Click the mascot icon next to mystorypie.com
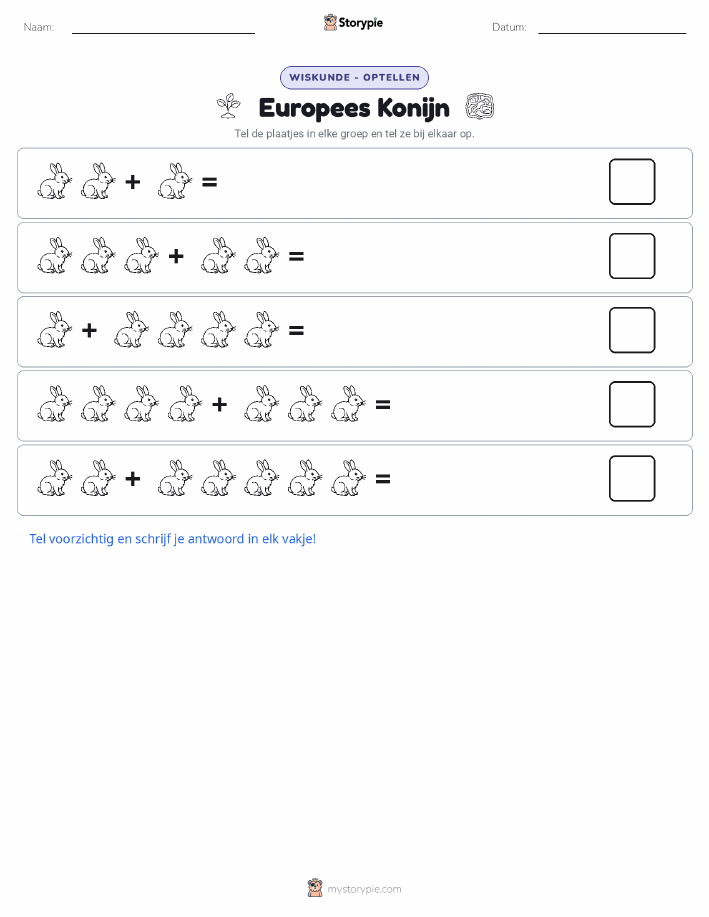This screenshot has width=709, height=917. pyautogui.click(x=315, y=888)
